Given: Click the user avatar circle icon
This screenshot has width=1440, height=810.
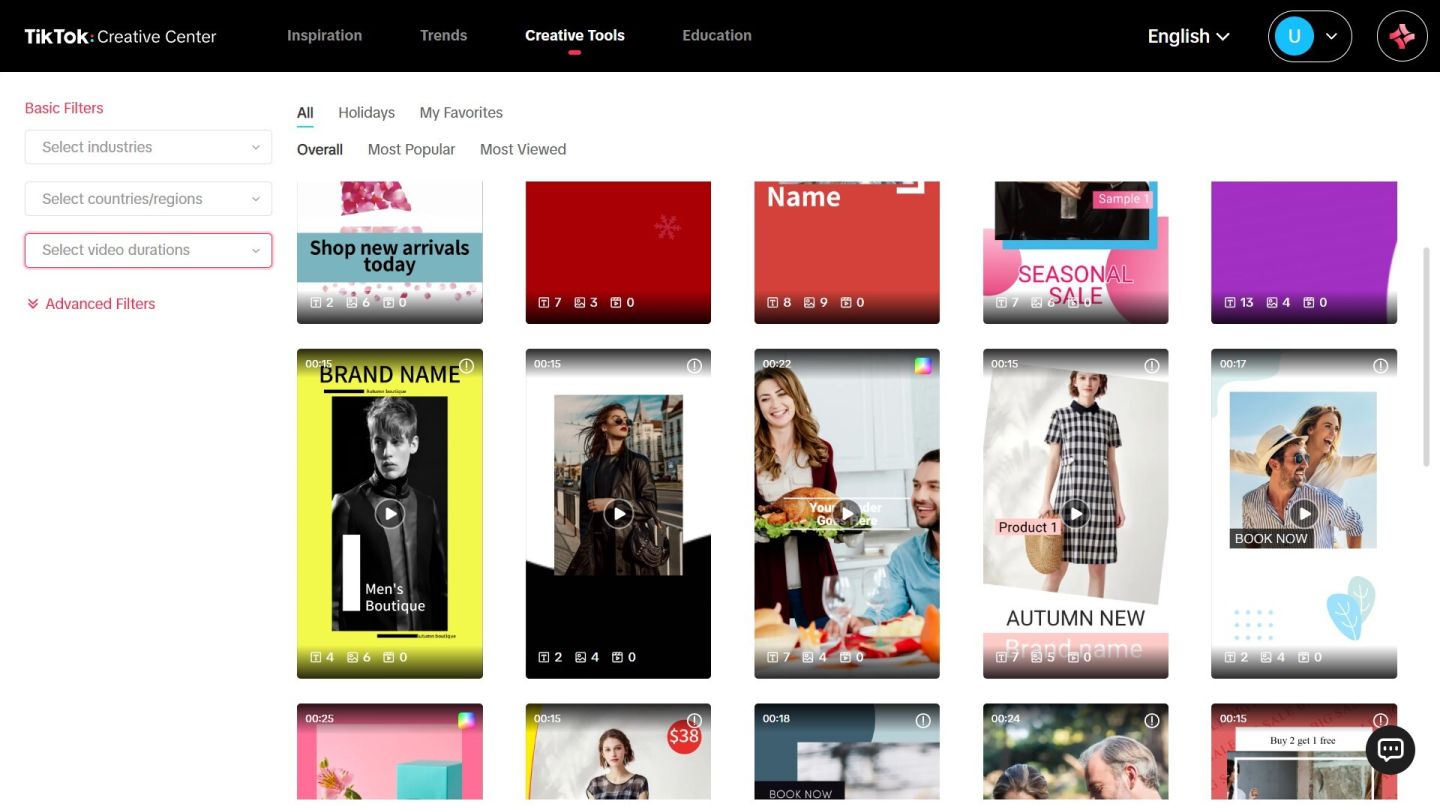Looking at the screenshot, I should 1293,37.
